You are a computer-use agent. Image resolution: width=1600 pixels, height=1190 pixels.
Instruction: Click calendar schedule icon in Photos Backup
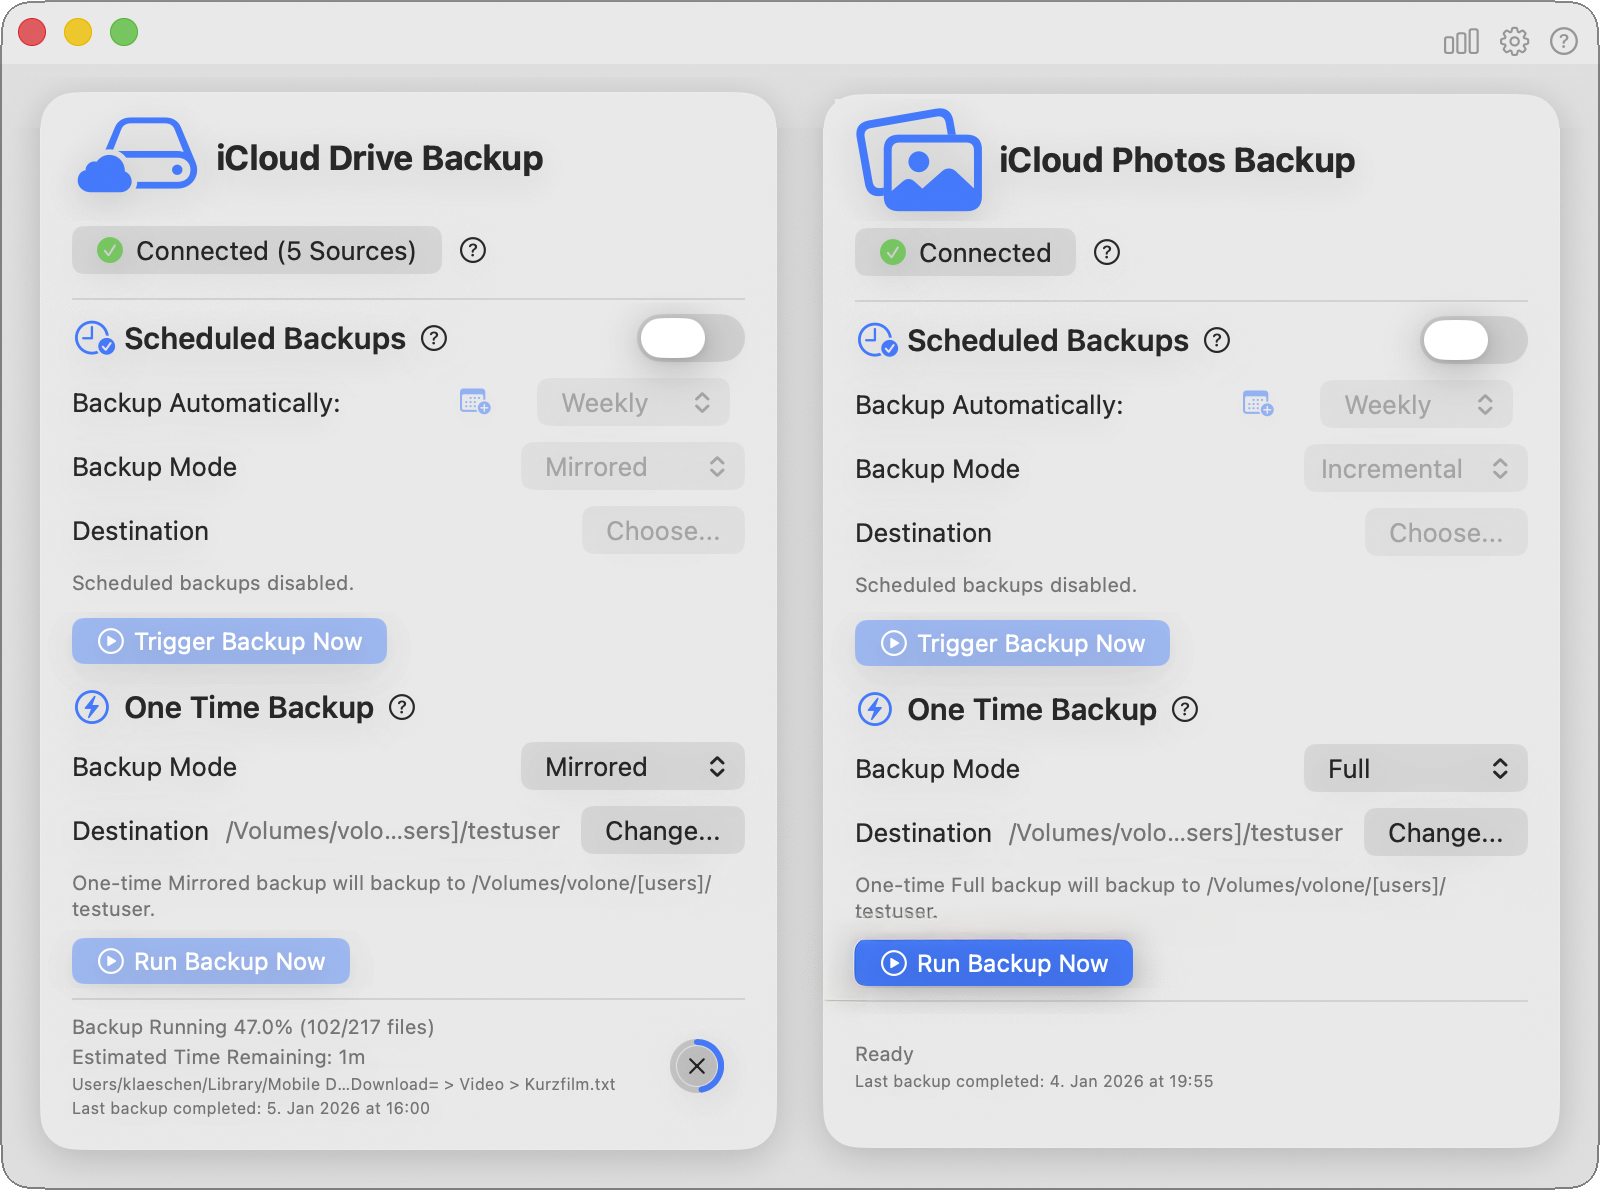pos(1258,404)
